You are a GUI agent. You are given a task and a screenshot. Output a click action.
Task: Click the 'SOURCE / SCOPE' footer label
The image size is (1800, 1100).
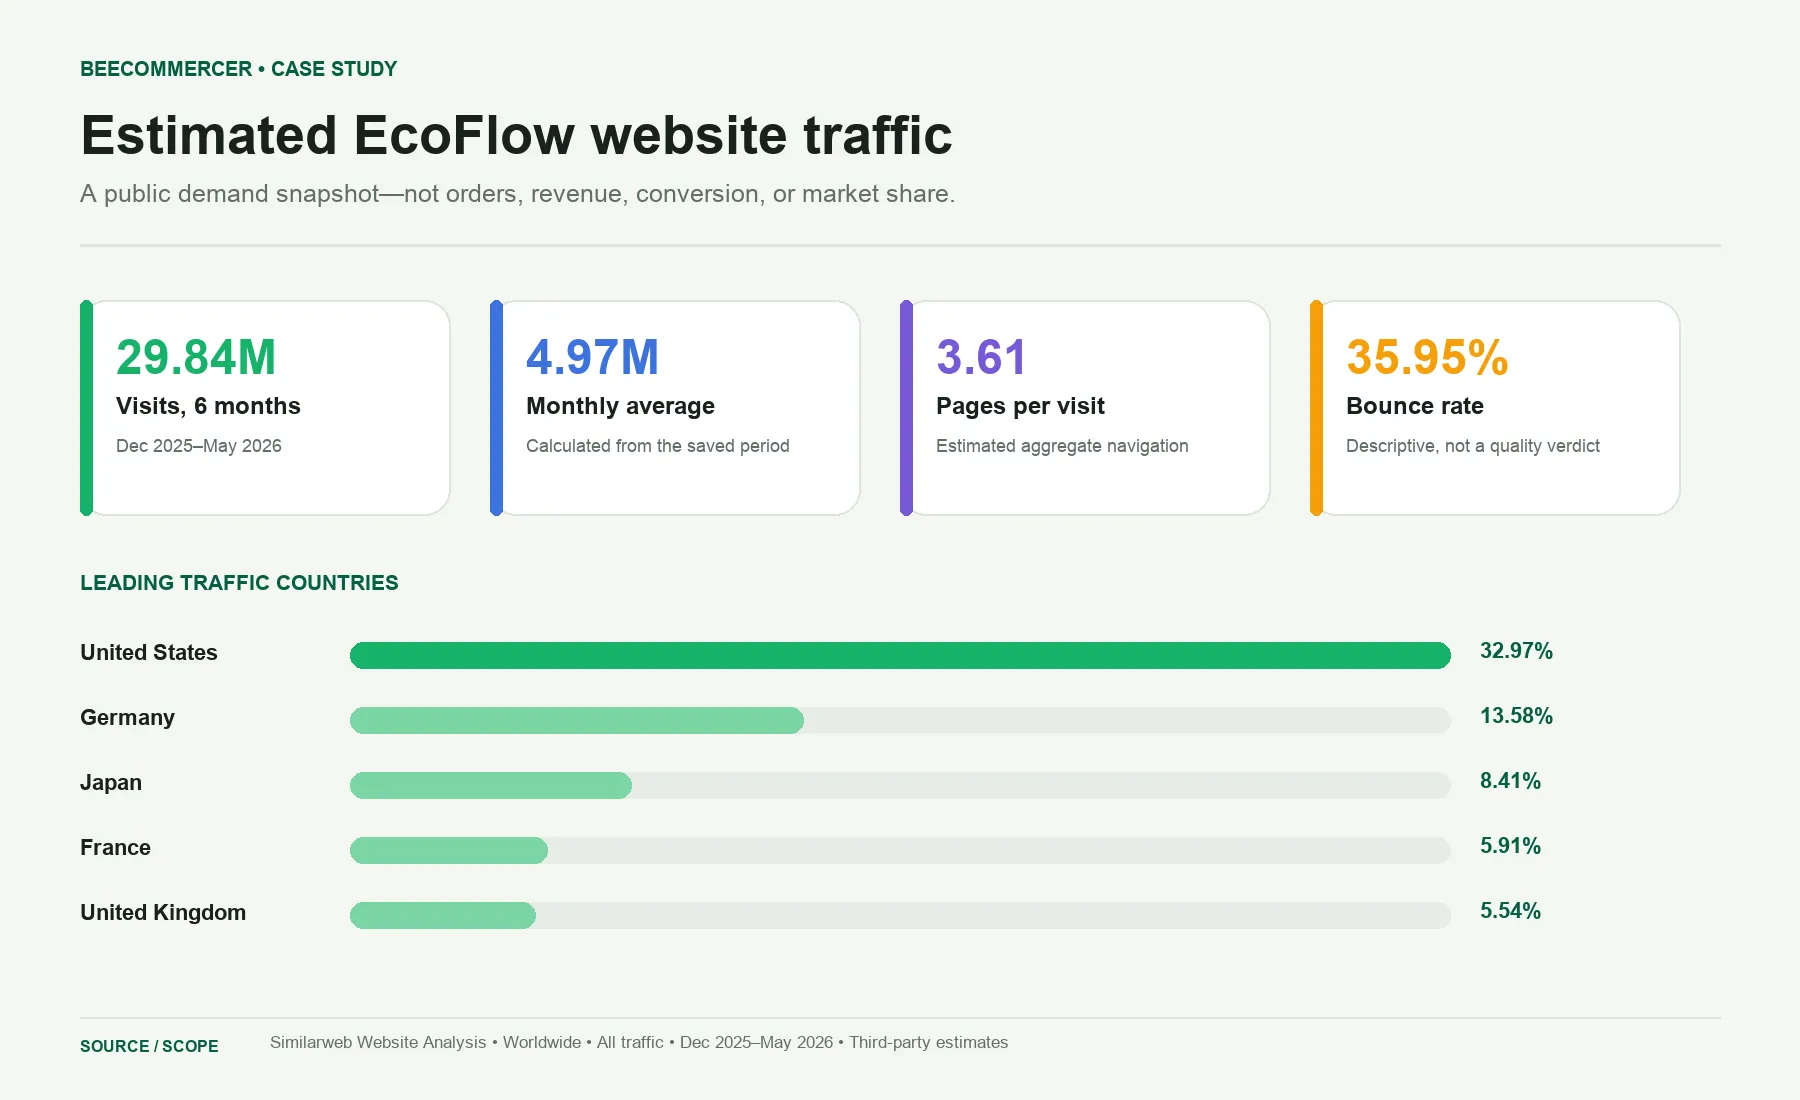coord(149,1046)
